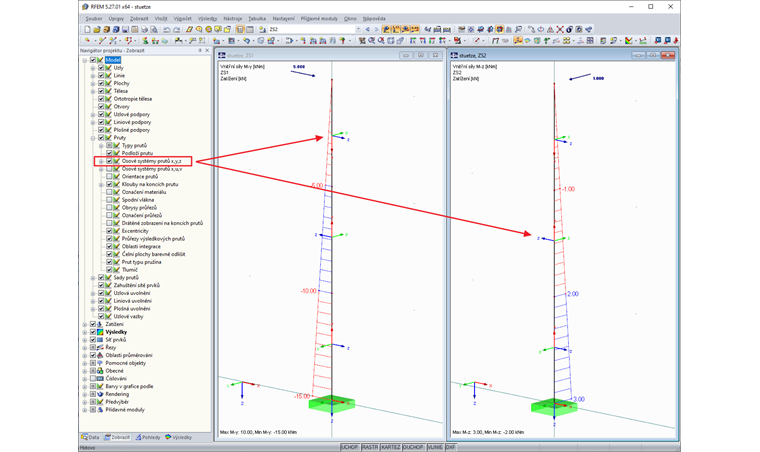Click the new line icon in second toolbar
The height and width of the screenshot is (452, 760).
click(x=102, y=41)
